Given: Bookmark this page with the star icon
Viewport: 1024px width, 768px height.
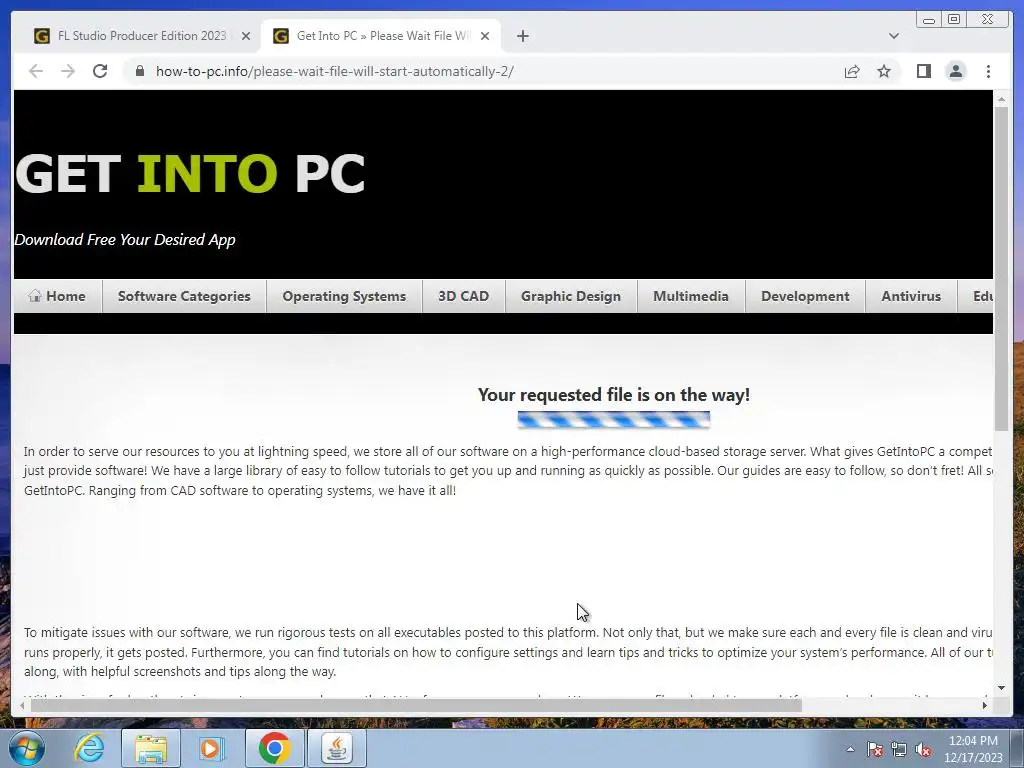Looking at the screenshot, I should pyautogui.click(x=884, y=71).
